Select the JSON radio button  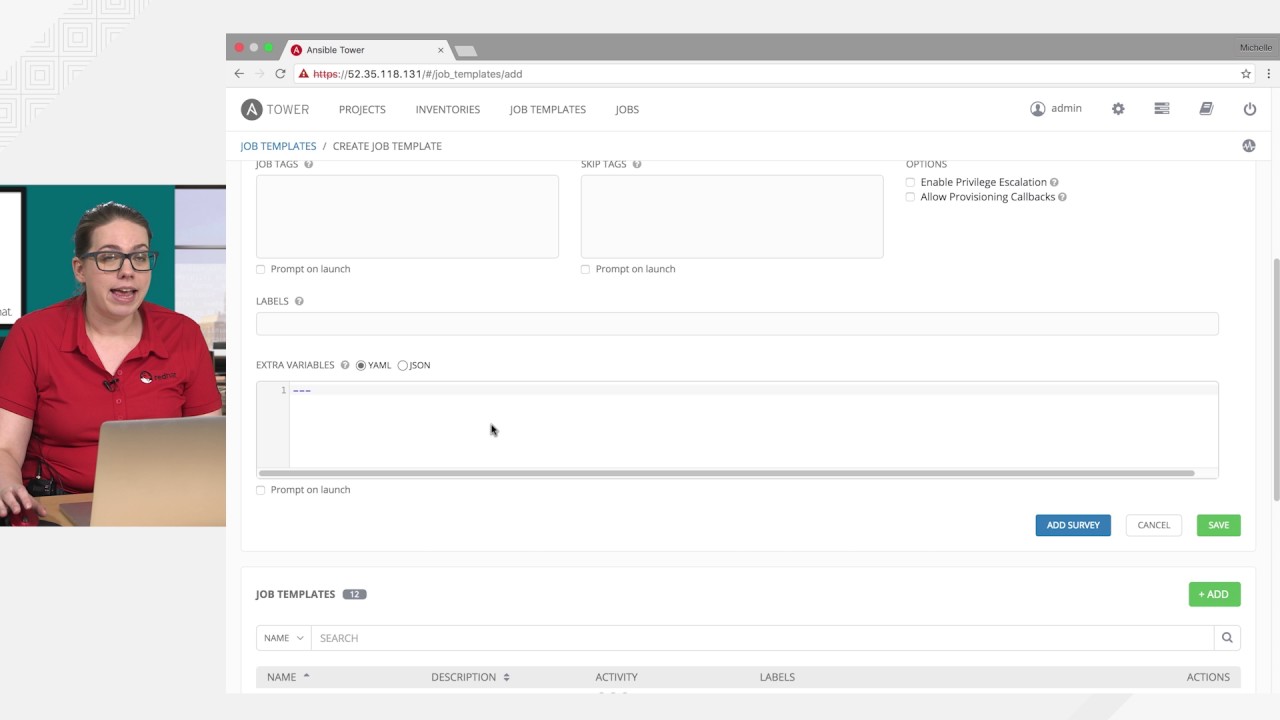tap(403, 365)
